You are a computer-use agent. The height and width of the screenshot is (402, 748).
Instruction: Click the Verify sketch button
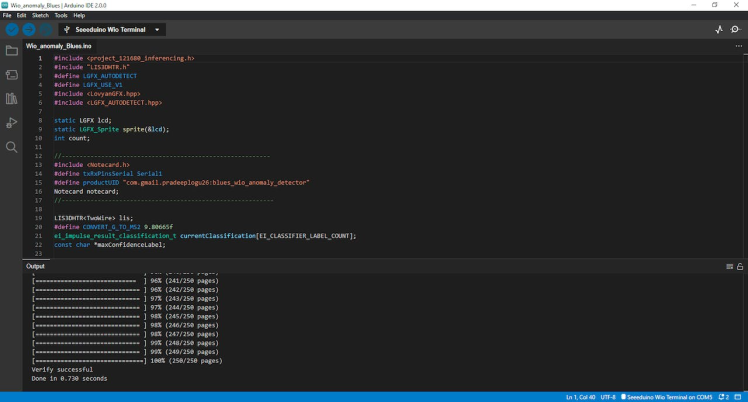tap(12, 30)
